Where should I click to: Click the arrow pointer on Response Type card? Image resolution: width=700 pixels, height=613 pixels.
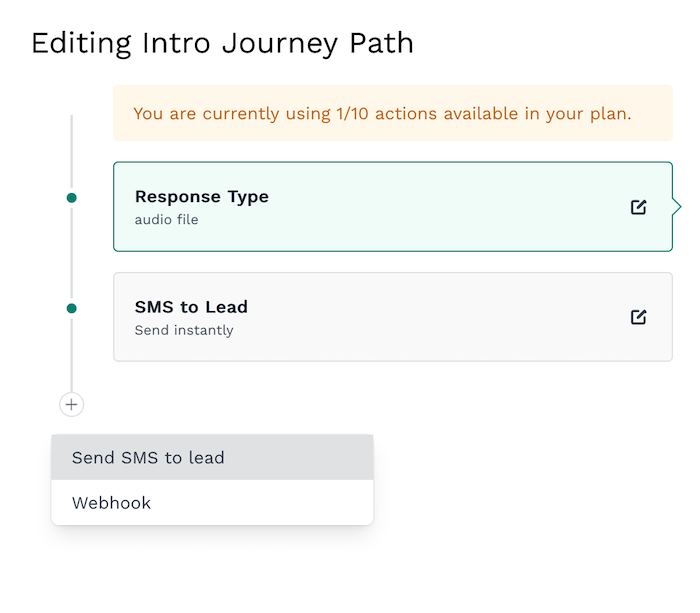pos(678,207)
